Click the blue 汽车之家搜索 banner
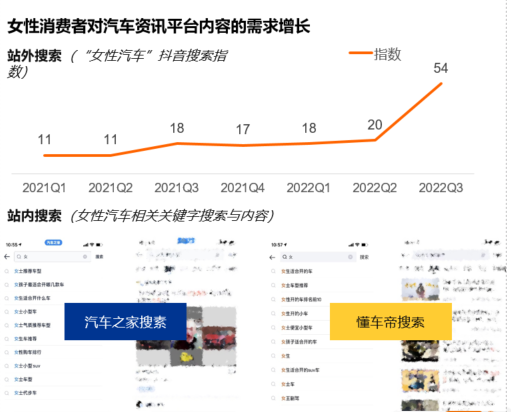 pos(125,322)
